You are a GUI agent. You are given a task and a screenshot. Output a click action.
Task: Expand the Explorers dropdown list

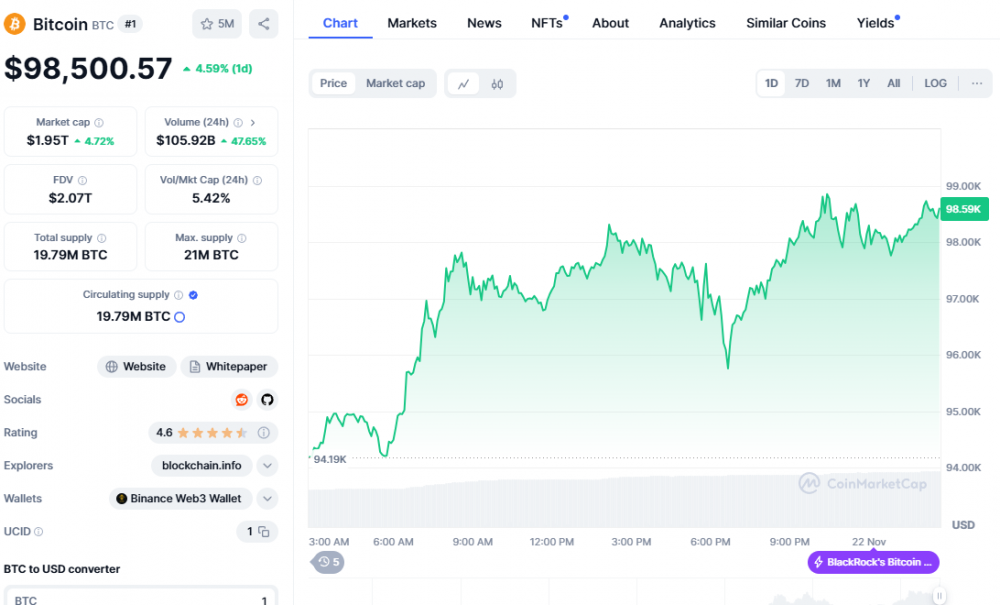[267, 466]
